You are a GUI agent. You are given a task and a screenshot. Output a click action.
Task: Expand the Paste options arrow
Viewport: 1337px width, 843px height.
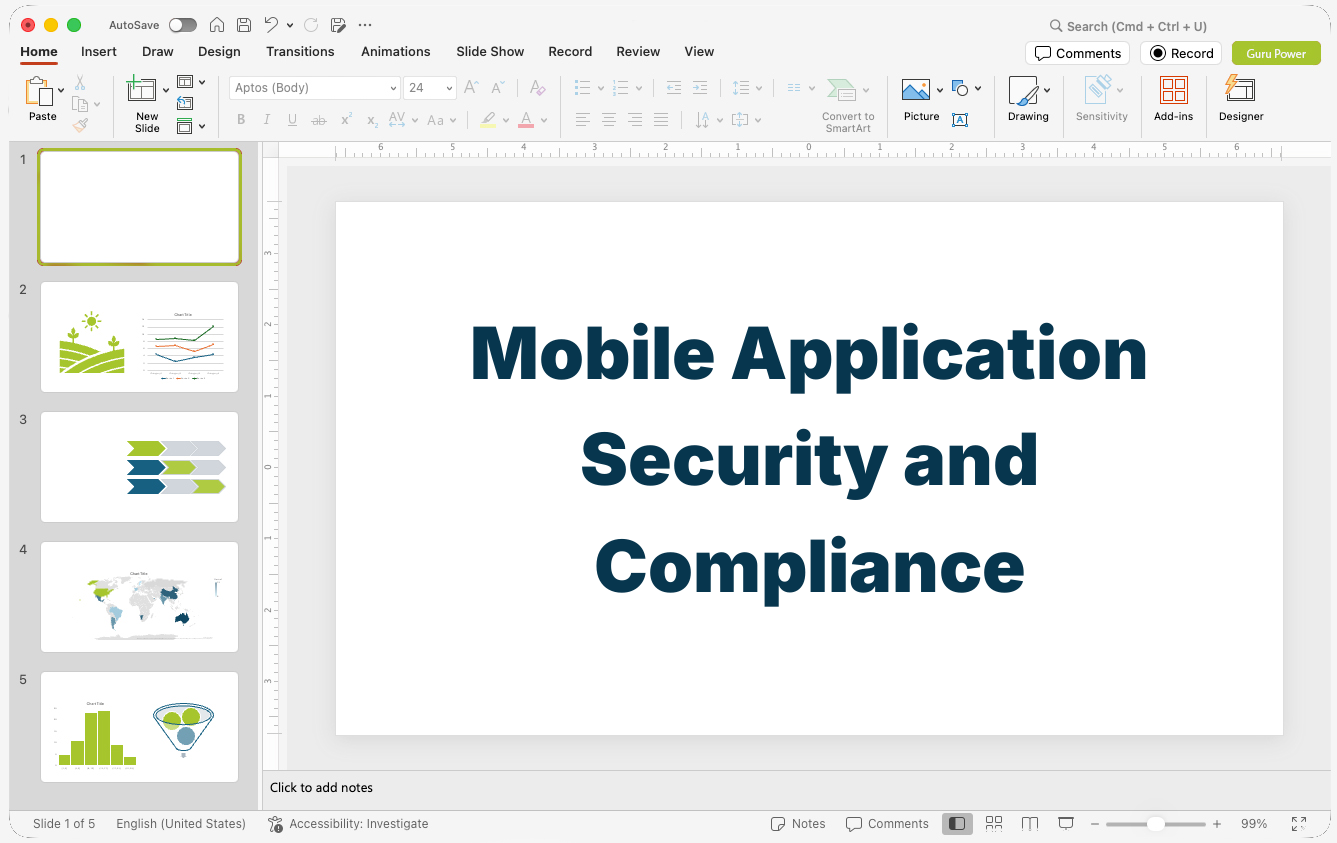tap(62, 90)
